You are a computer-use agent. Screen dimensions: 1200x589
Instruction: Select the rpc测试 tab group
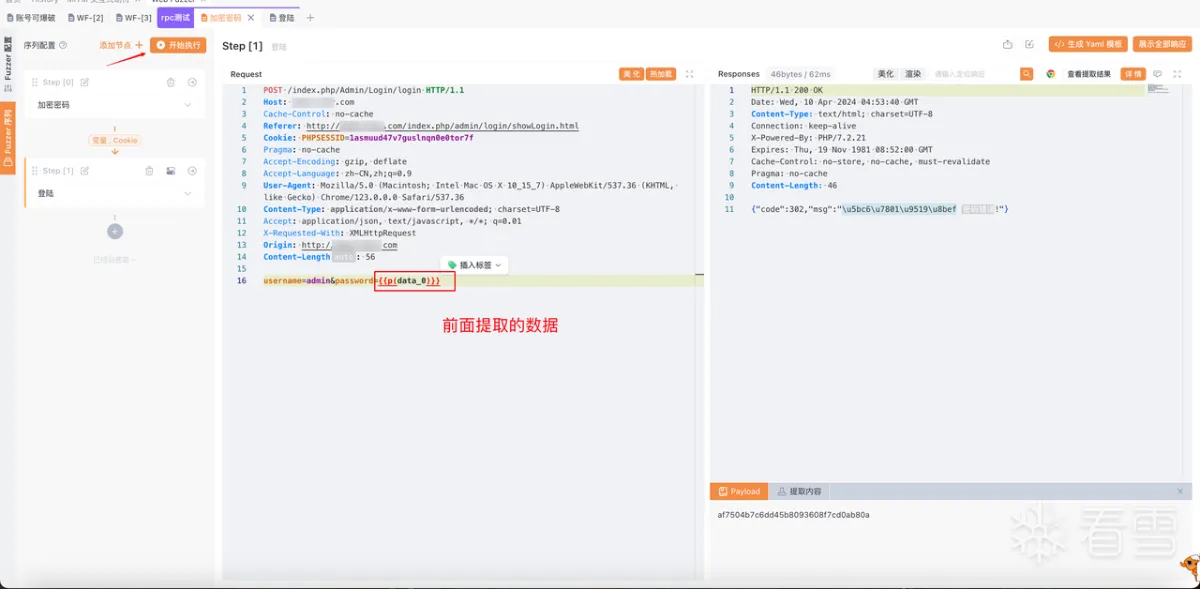pos(176,18)
